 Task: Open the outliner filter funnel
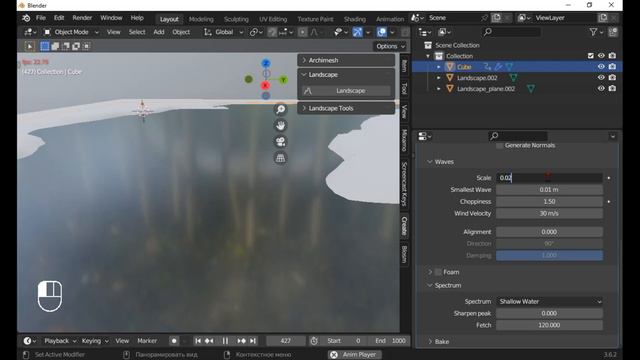(x=593, y=32)
